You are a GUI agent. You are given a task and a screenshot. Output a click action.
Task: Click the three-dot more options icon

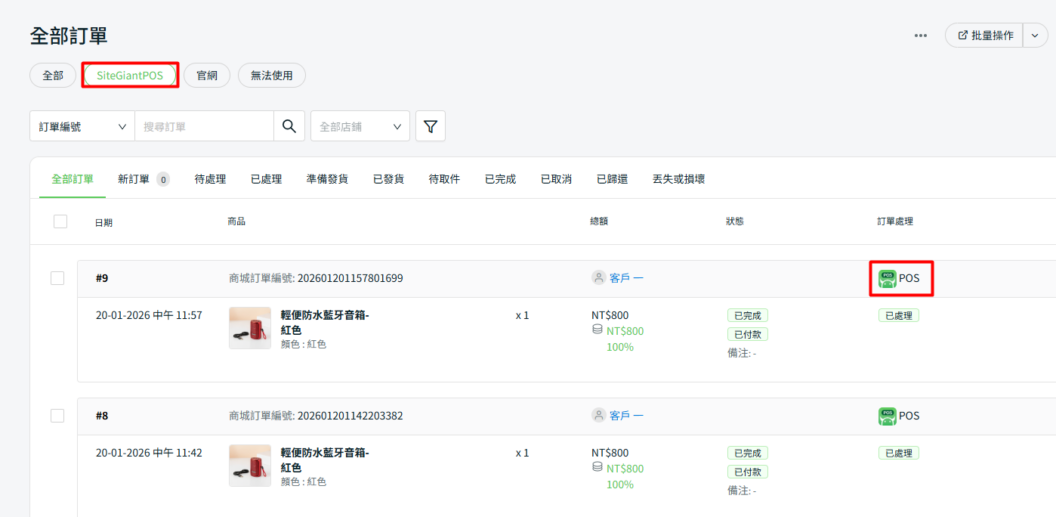[920, 36]
